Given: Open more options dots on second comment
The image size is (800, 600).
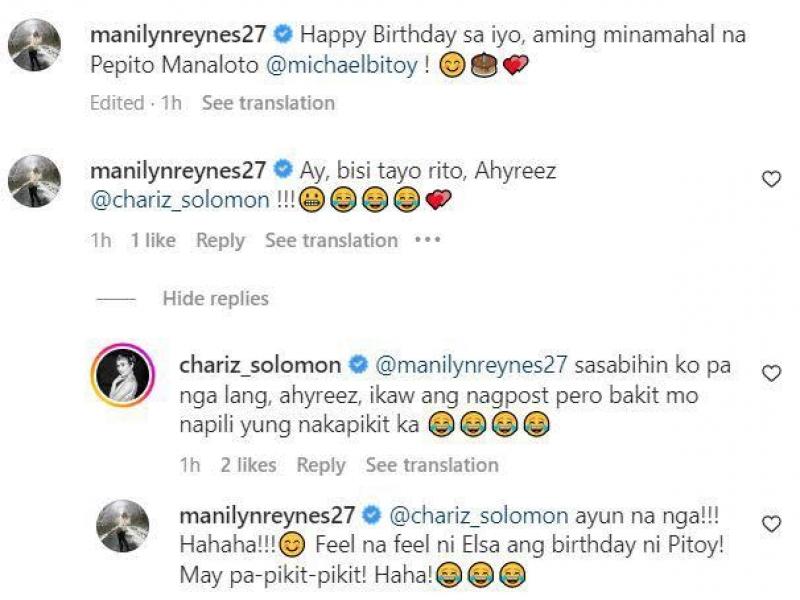Looking at the screenshot, I should (428, 239).
